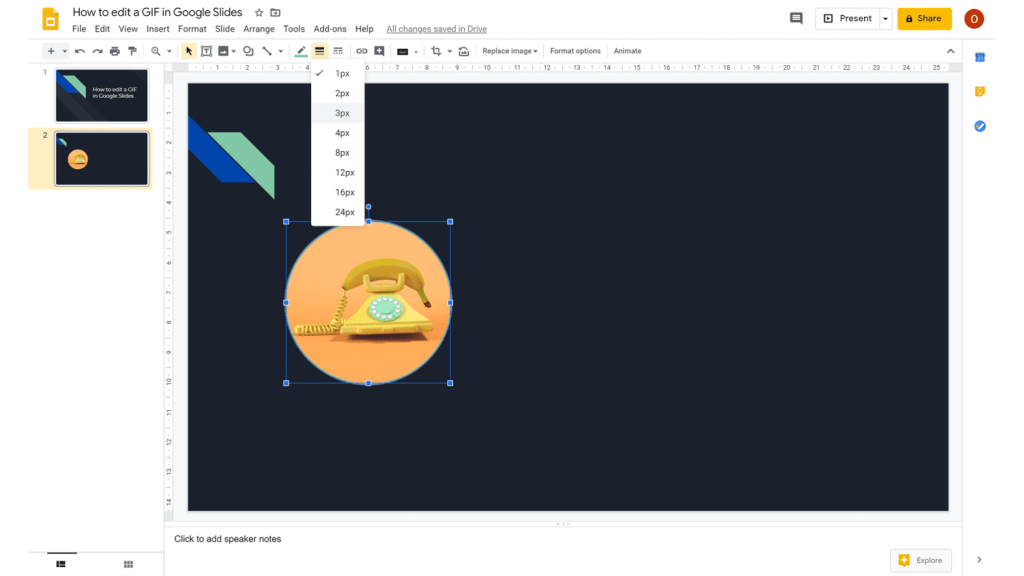This screenshot has width=1024, height=576.
Task: Open the Border color picker
Action: pos(300,51)
